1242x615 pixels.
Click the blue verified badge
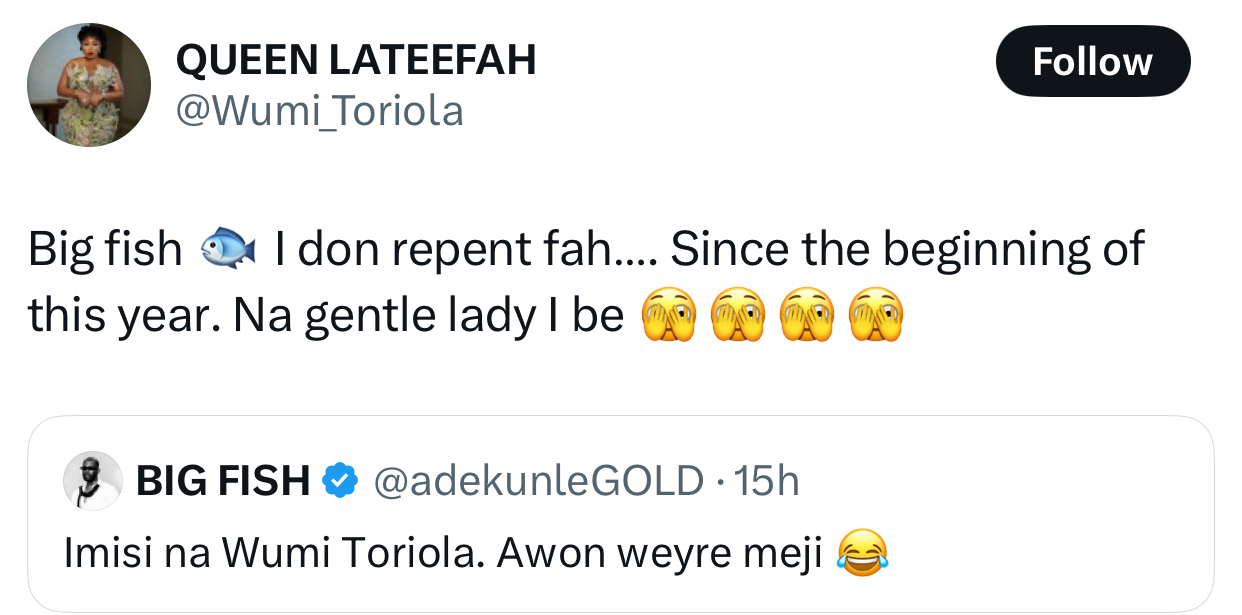(x=342, y=482)
